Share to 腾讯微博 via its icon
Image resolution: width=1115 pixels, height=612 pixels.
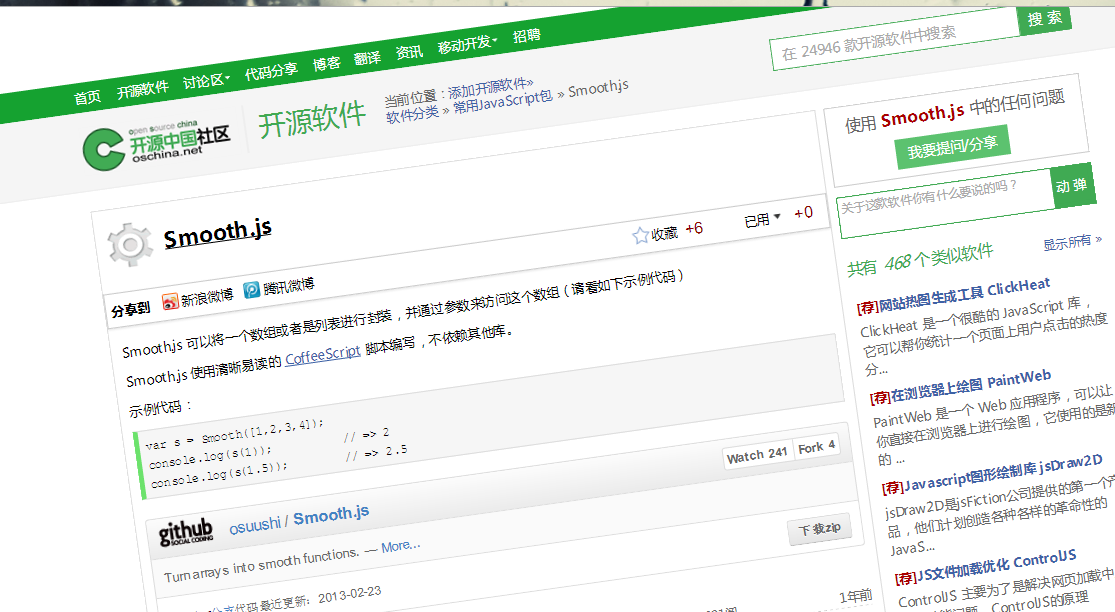(252, 289)
